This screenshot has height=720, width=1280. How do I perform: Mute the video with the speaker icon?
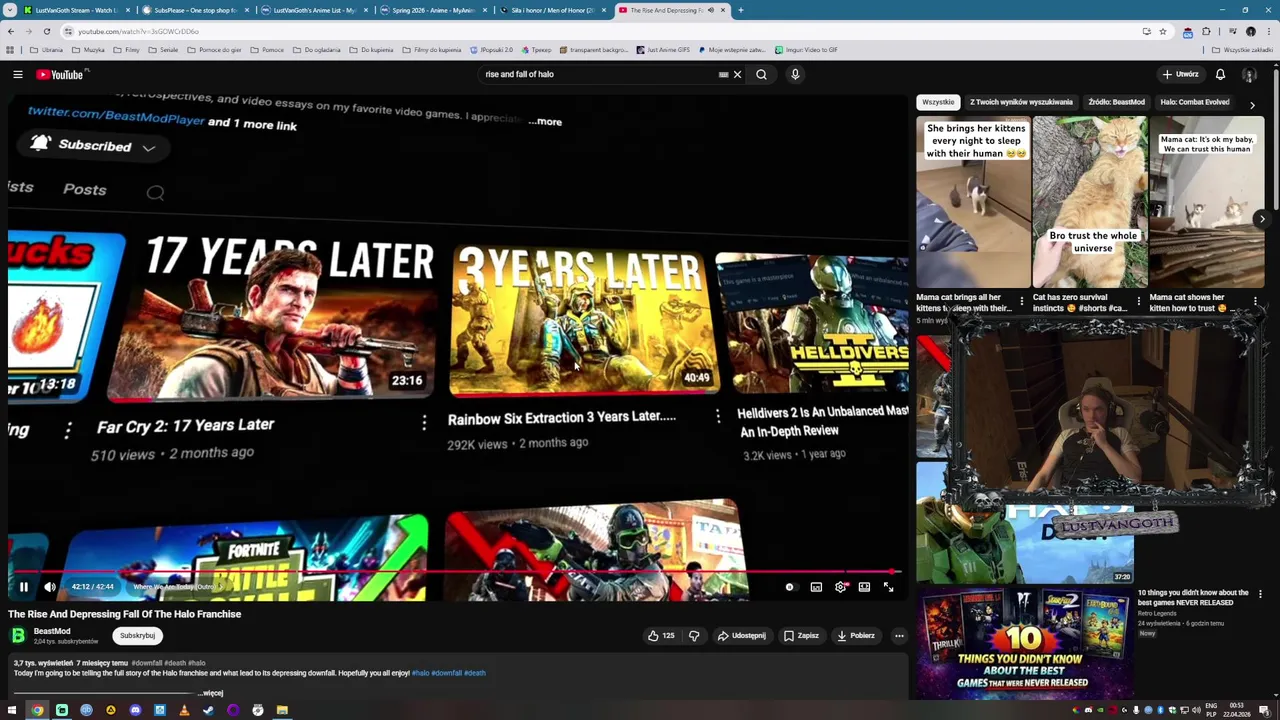point(50,587)
